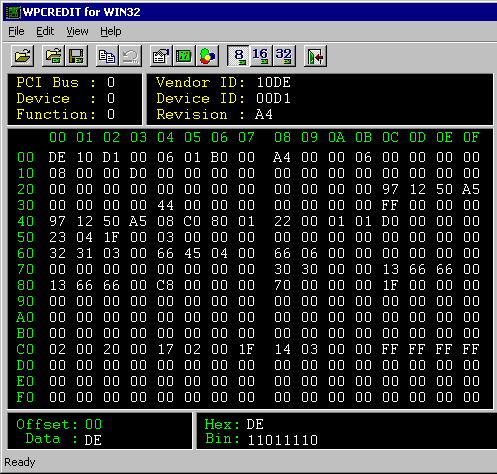
Task: Open the View menu
Action: coord(77,31)
